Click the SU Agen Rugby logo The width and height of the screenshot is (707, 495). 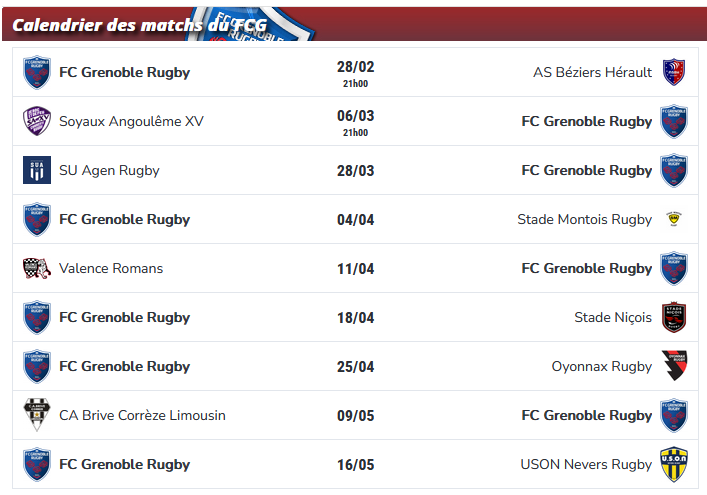37,170
